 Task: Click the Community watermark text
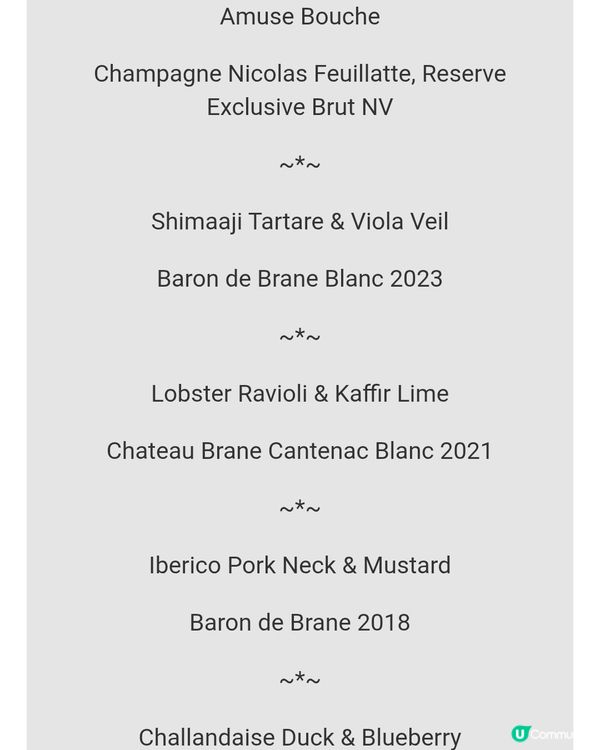(x=553, y=734)
